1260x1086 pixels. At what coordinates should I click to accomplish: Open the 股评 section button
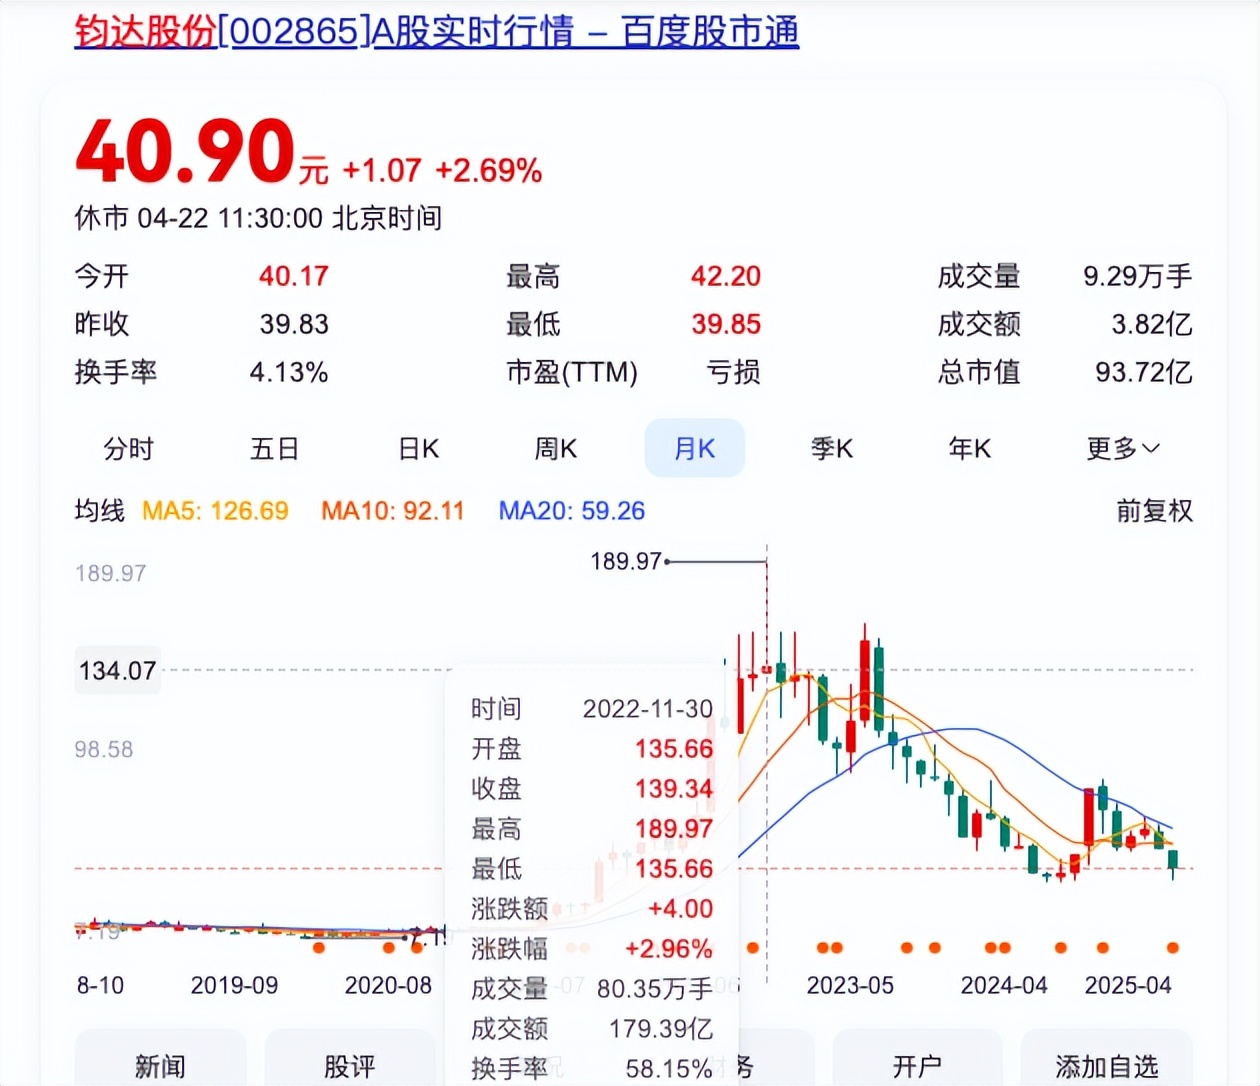pos(349,1065)
